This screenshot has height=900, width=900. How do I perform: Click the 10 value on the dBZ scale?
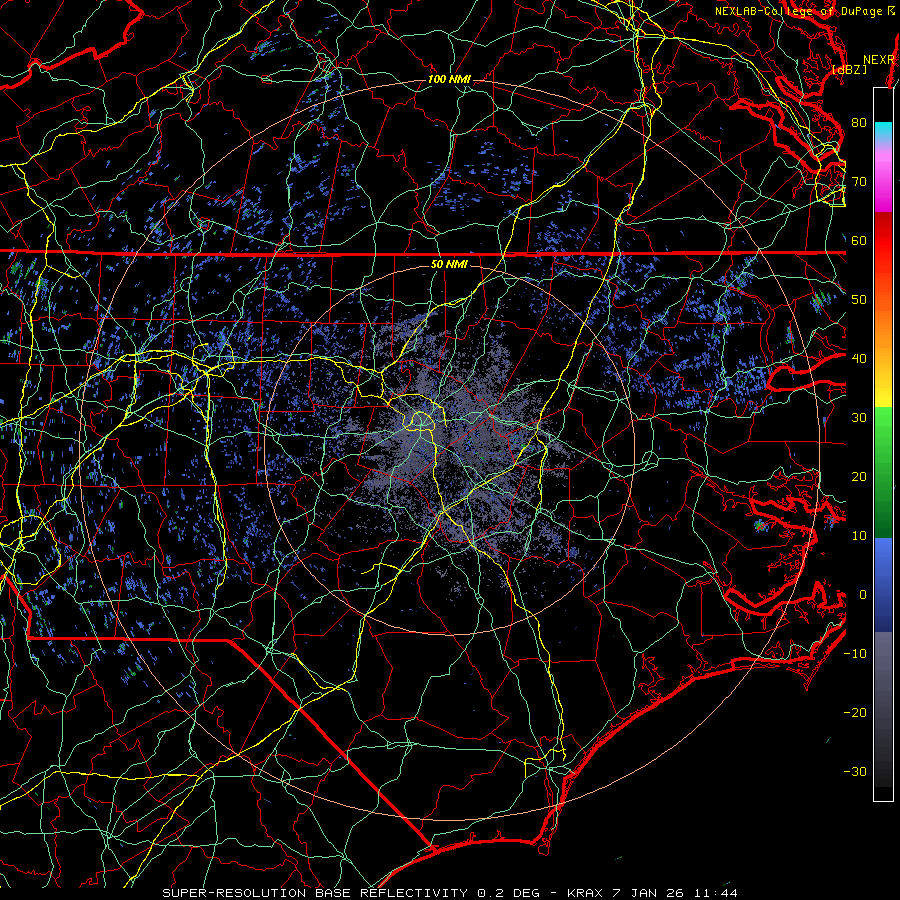(x=859, y=536)
